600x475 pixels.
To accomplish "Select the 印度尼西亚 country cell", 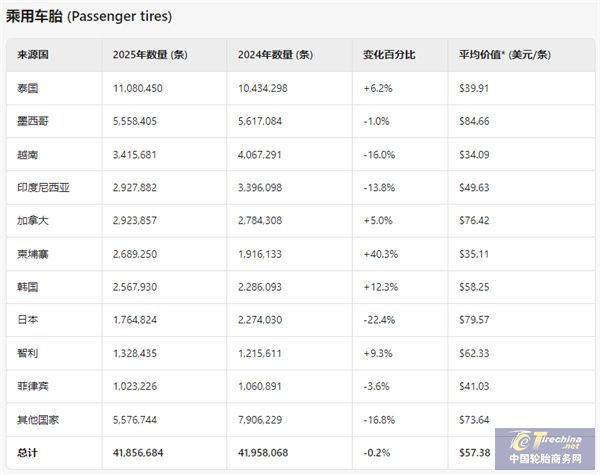I will 39,188.
